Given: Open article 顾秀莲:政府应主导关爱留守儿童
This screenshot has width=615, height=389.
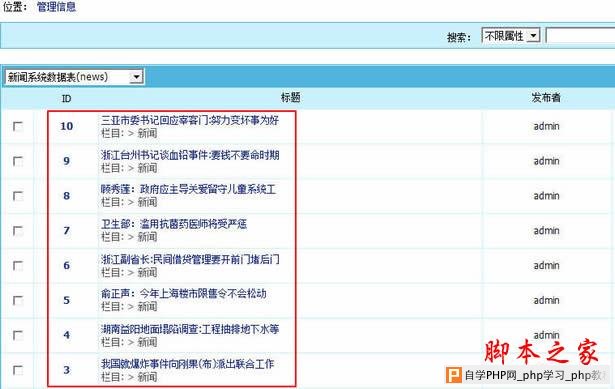Looking at the screenshot, I should click(x=188, y=189).
